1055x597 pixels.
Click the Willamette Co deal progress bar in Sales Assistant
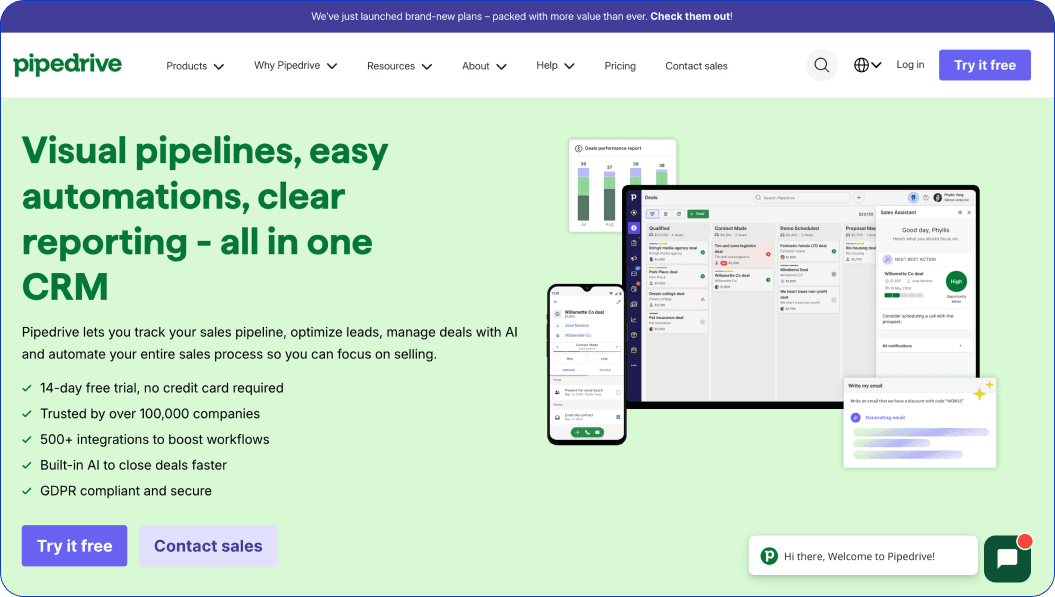coord(904,295)
